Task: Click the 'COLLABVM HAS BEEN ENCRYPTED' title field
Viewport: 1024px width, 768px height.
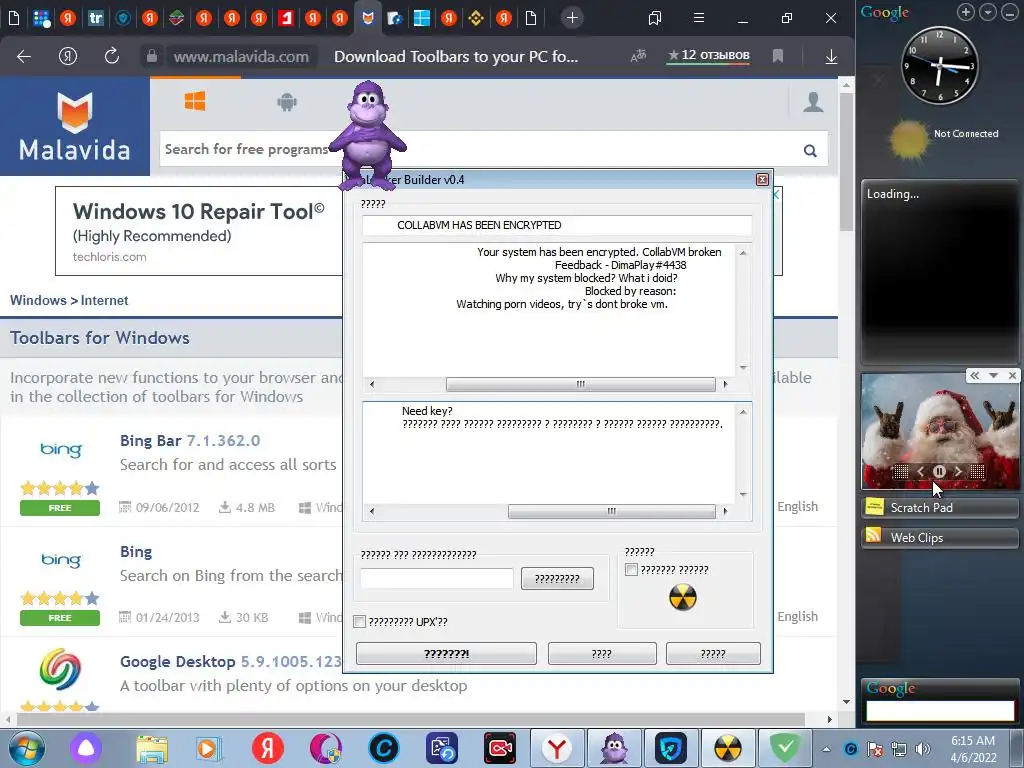Action: (557, 225)
